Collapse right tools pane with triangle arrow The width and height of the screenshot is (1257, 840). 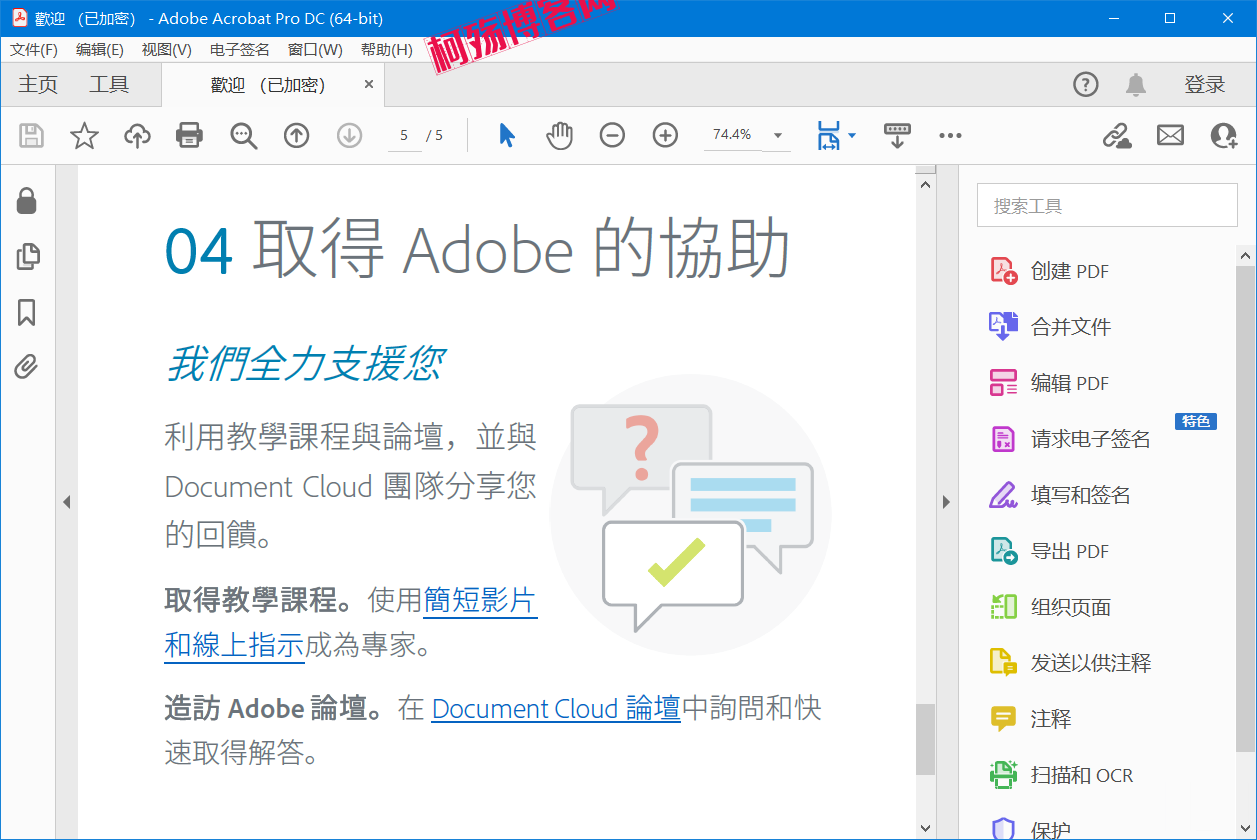point(947,502)
